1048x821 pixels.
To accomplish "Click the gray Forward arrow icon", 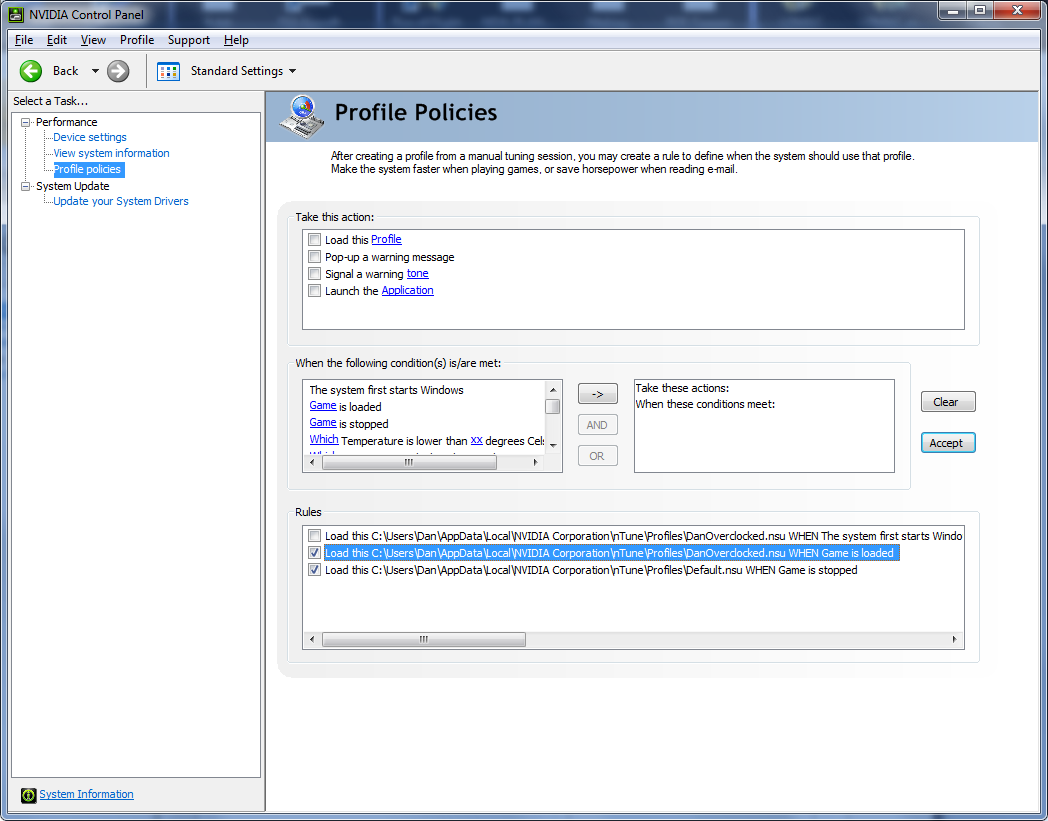I will click(118, 71).
